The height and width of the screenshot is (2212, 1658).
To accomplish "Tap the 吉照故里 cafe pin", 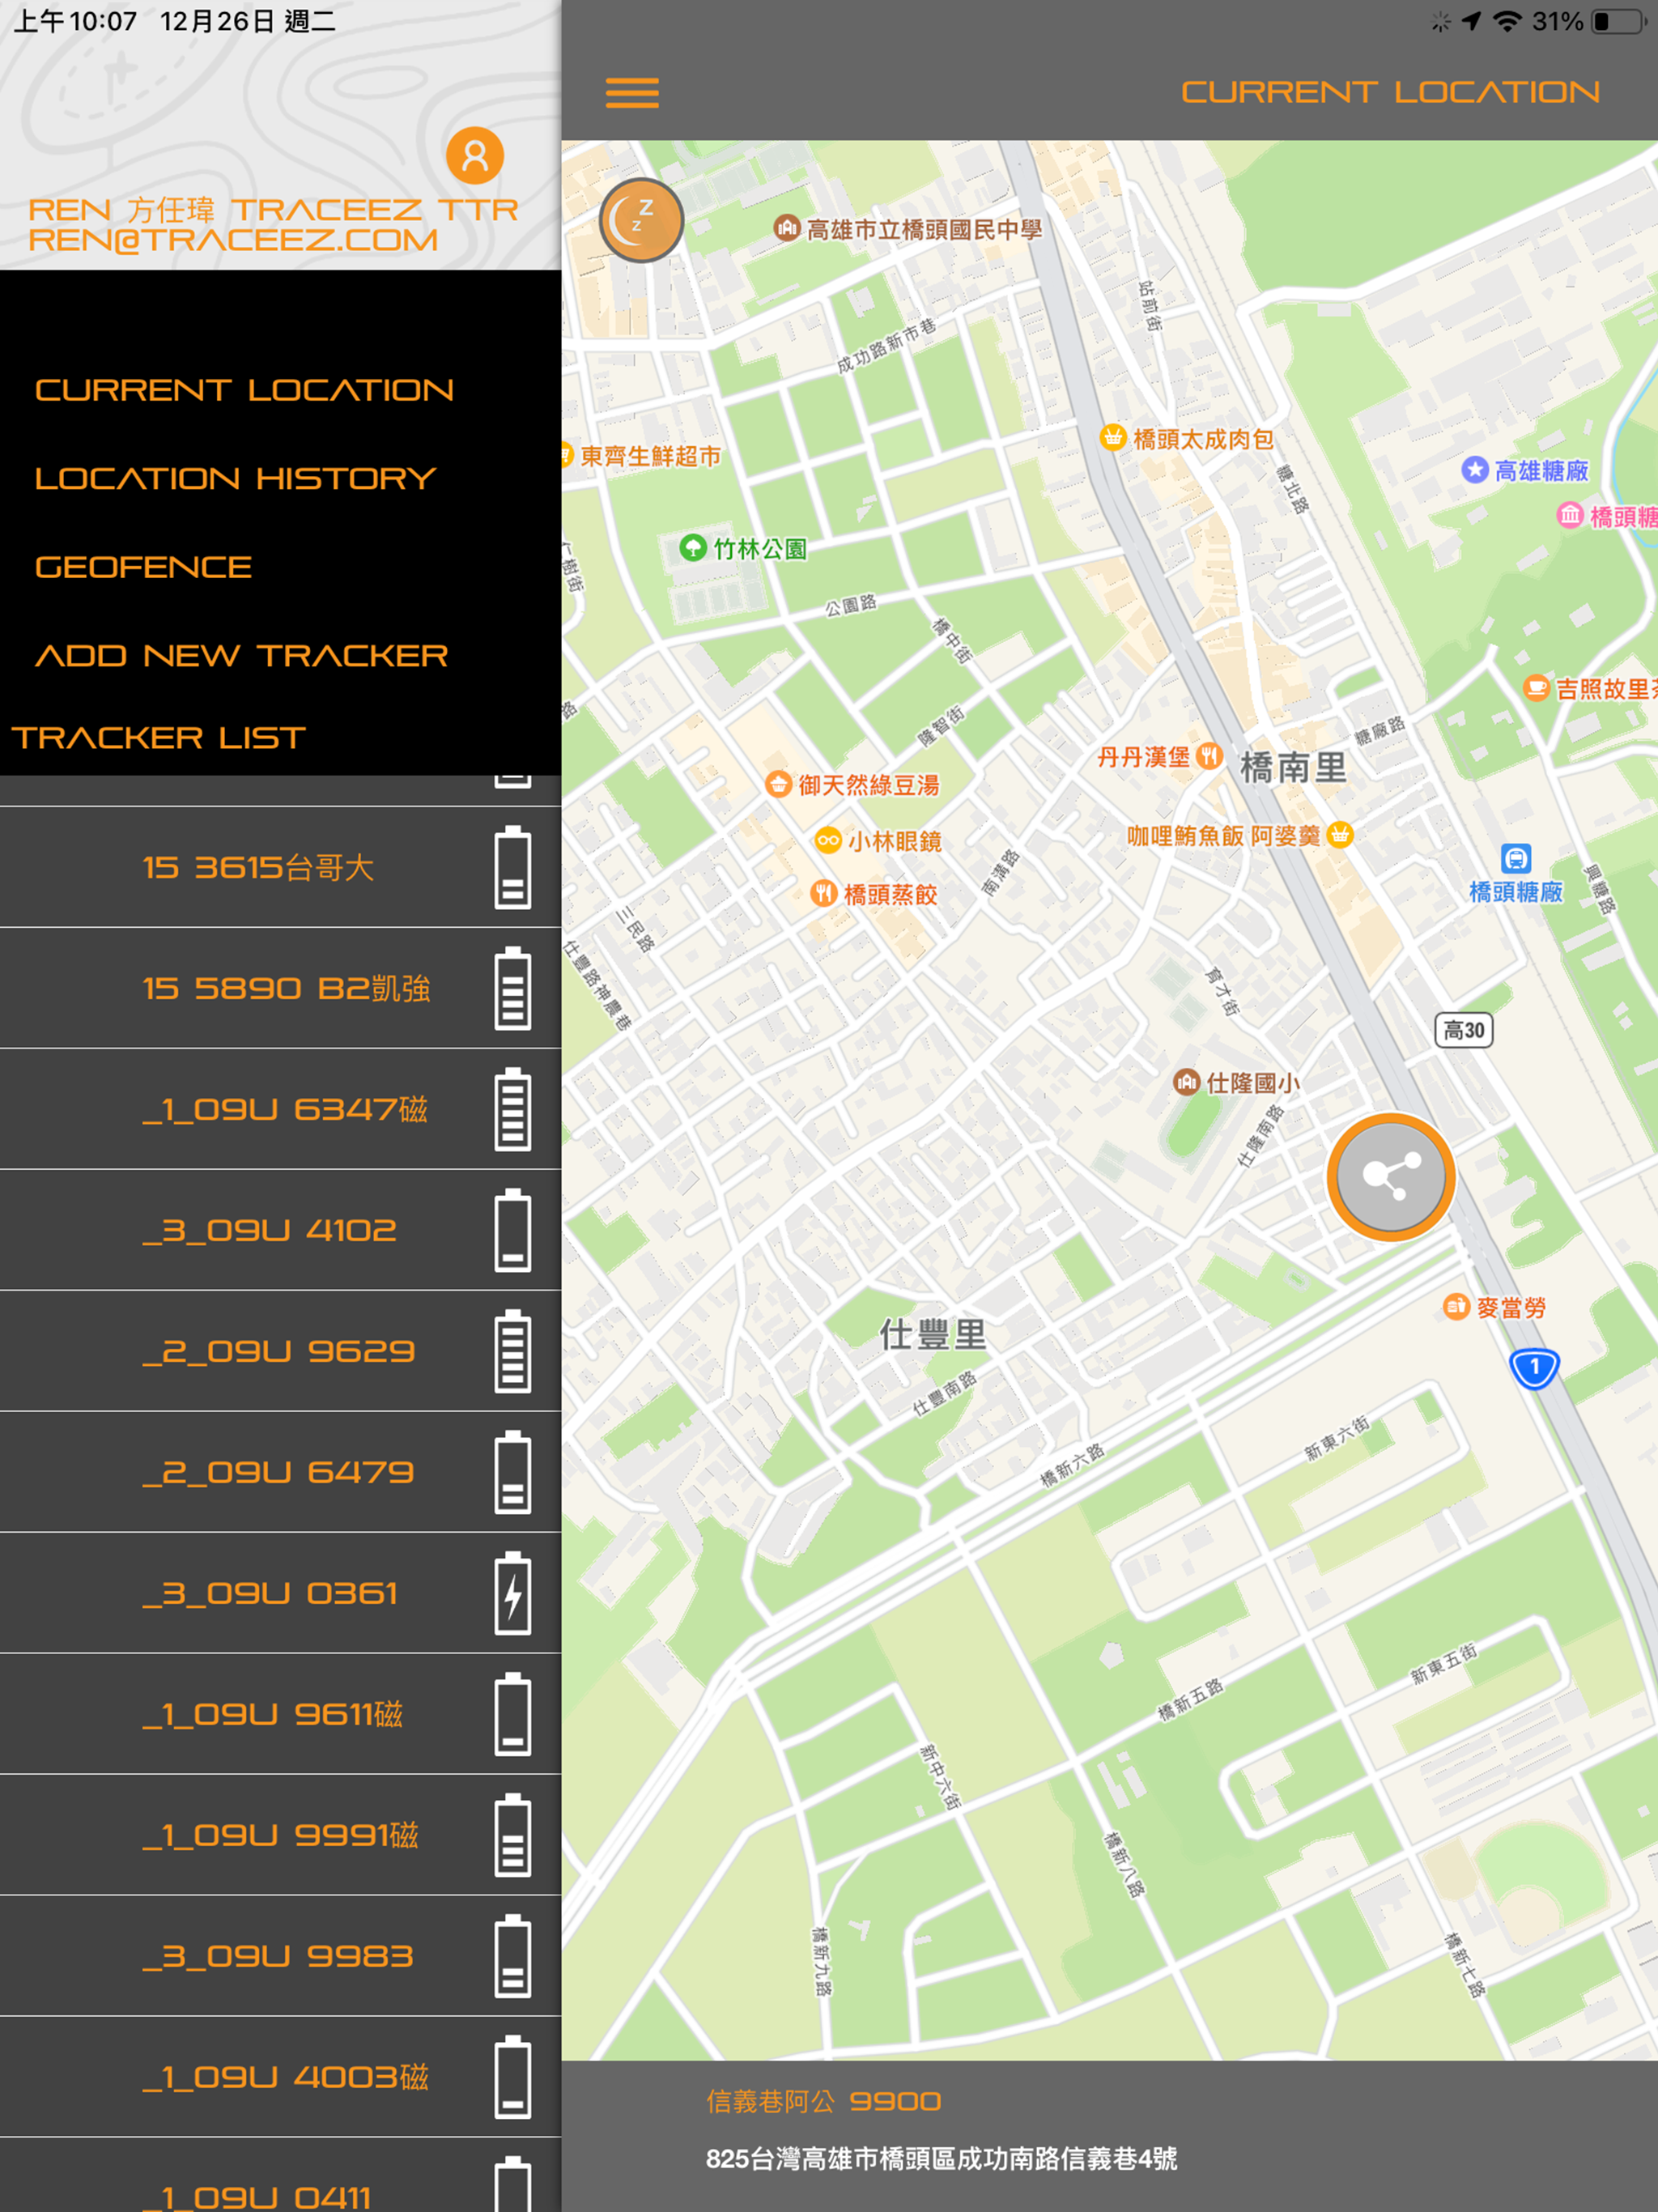I will 1536,687.
